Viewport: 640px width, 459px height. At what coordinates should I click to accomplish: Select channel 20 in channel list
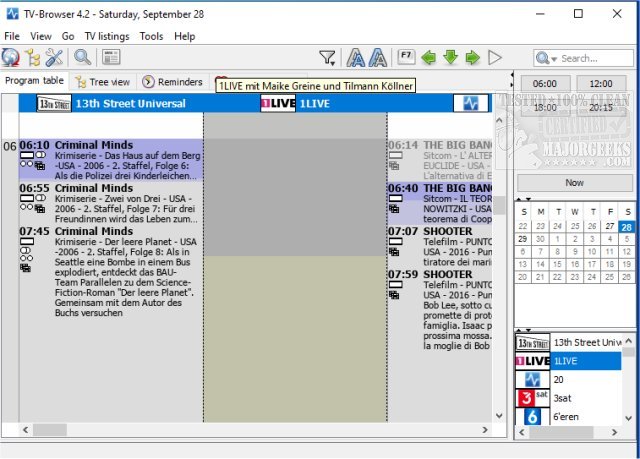pos(568,380)
